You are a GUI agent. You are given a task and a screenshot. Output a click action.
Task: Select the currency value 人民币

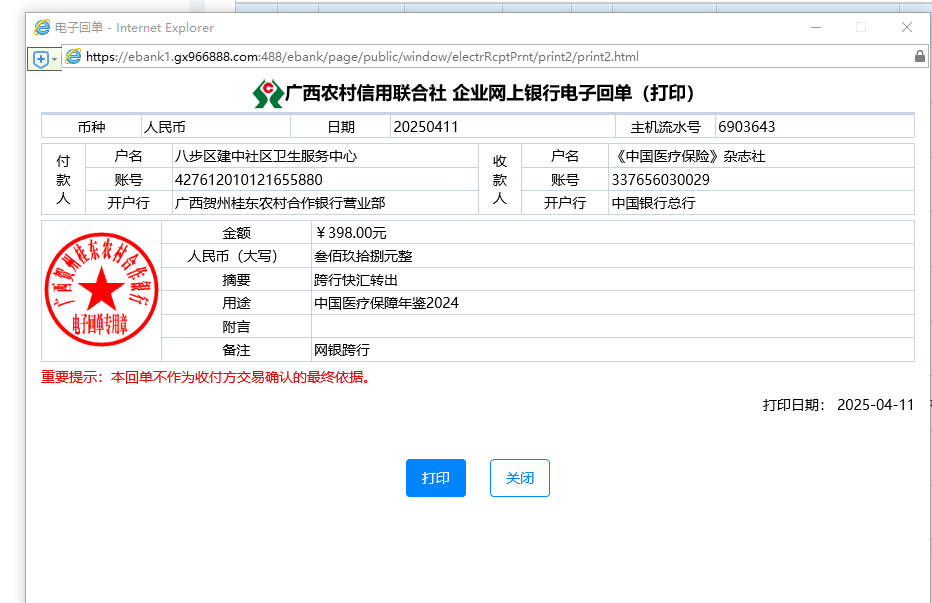coord(165,127)
